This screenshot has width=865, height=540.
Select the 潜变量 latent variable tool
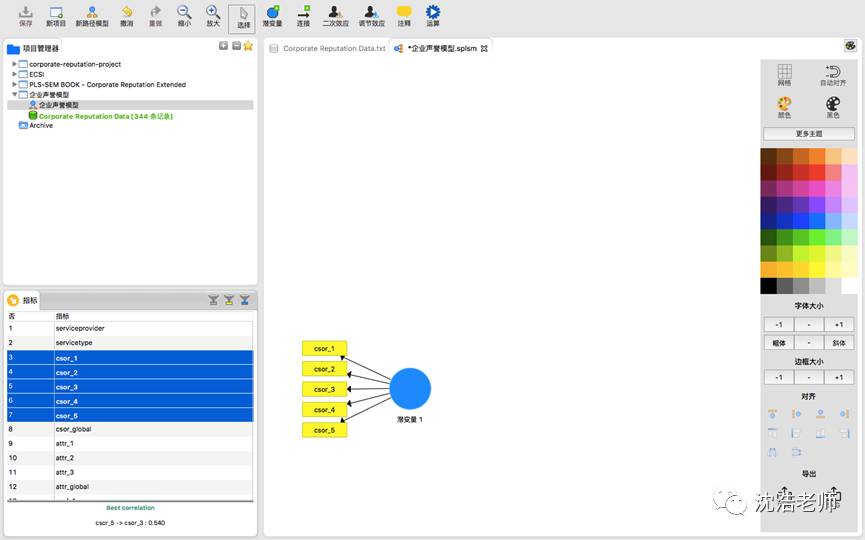(x=273, y=16)
